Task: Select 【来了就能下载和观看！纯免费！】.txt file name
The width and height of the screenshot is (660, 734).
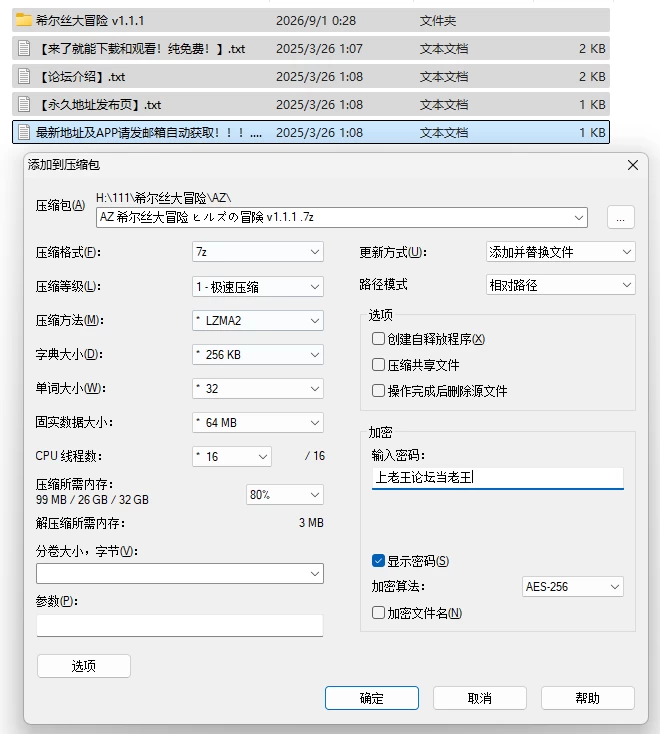Action: click(x=140, y=48)
